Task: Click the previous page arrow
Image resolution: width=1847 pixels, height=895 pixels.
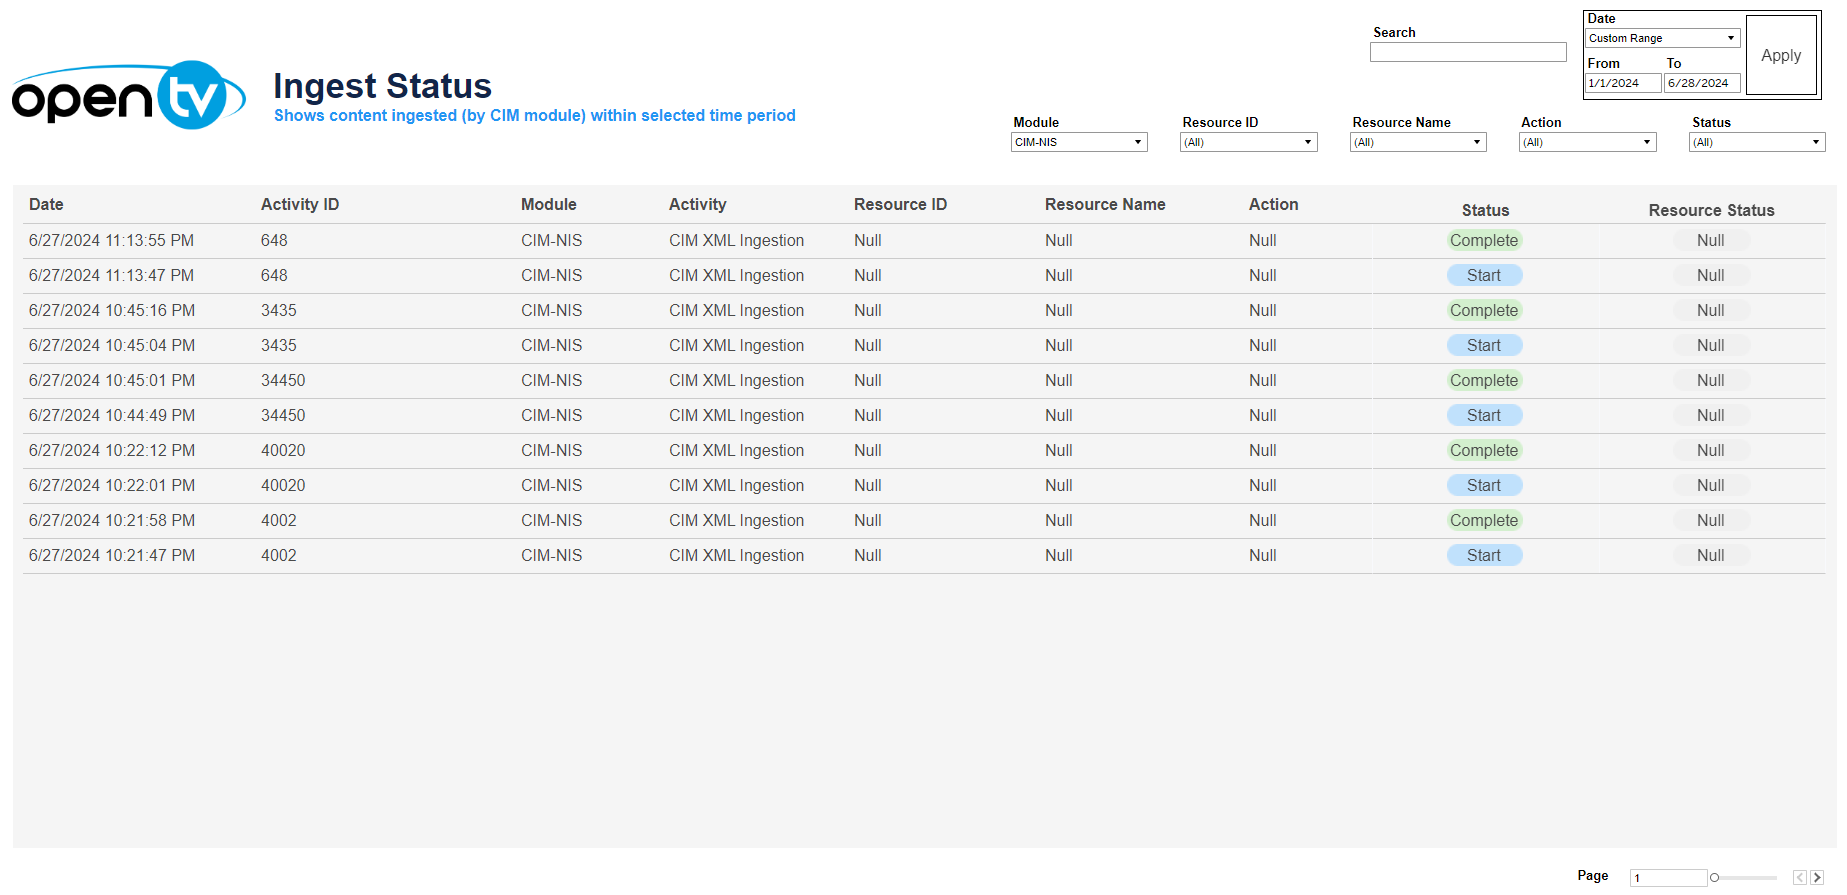Action: pyautogui.click(x=1799, y=878)
